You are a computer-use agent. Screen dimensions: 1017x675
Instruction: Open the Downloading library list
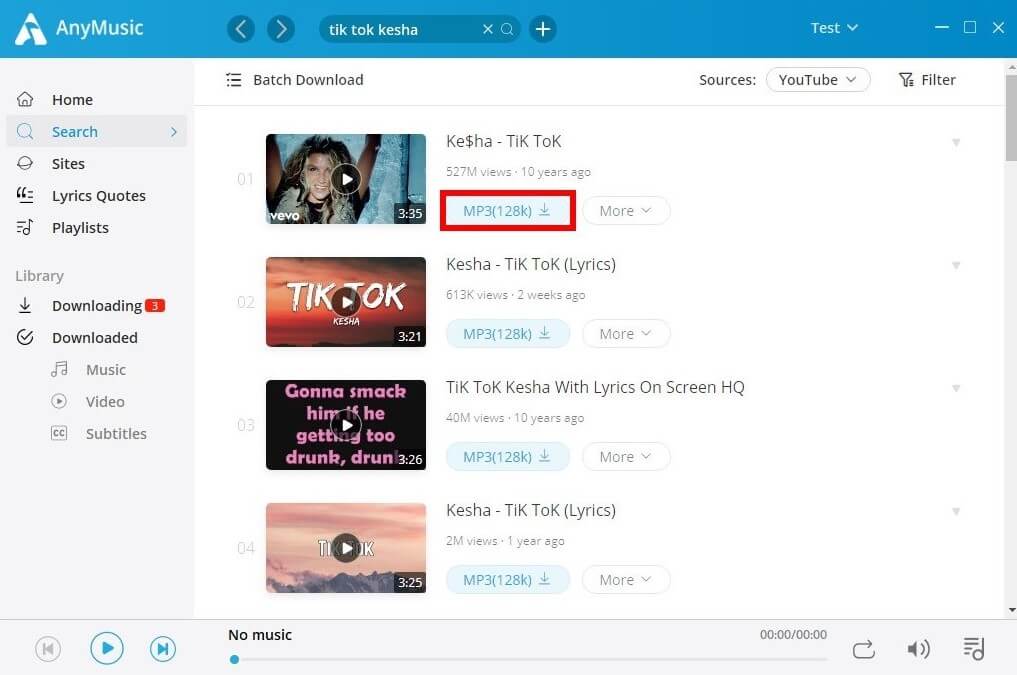pyautogui.click(x=97, y=305)
